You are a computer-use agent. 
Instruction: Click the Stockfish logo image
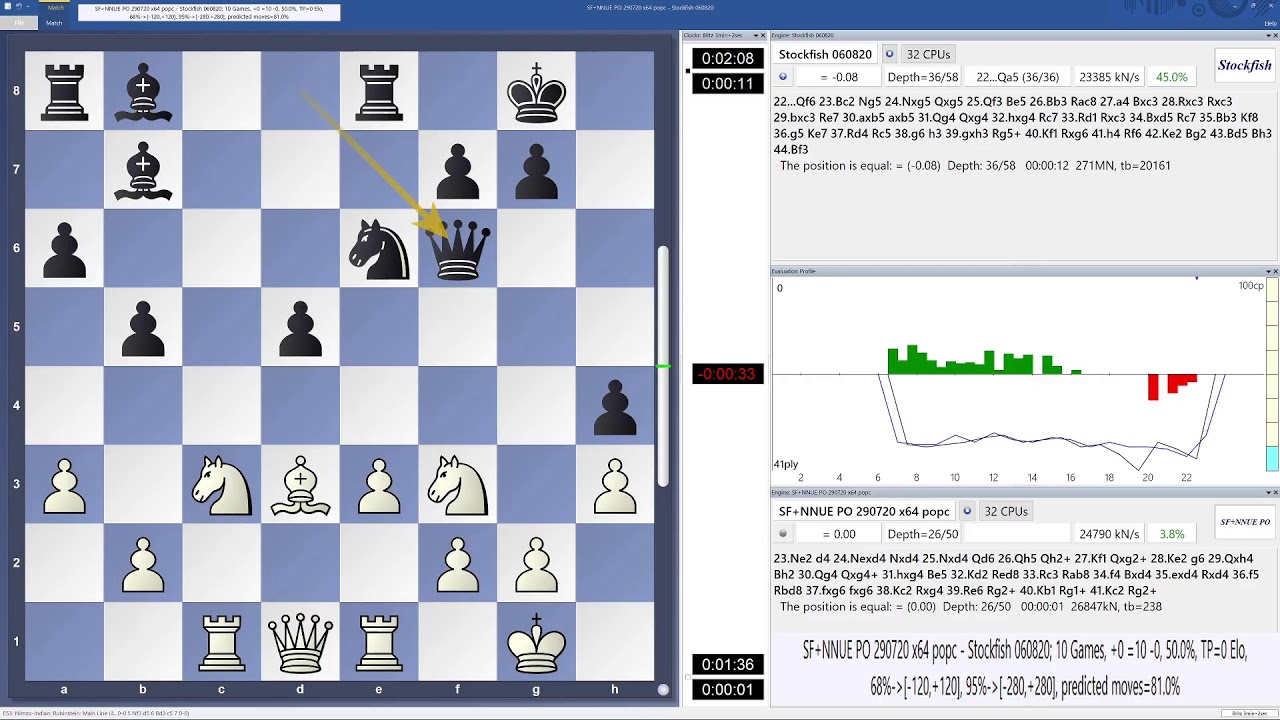[x=1244, y=65]
